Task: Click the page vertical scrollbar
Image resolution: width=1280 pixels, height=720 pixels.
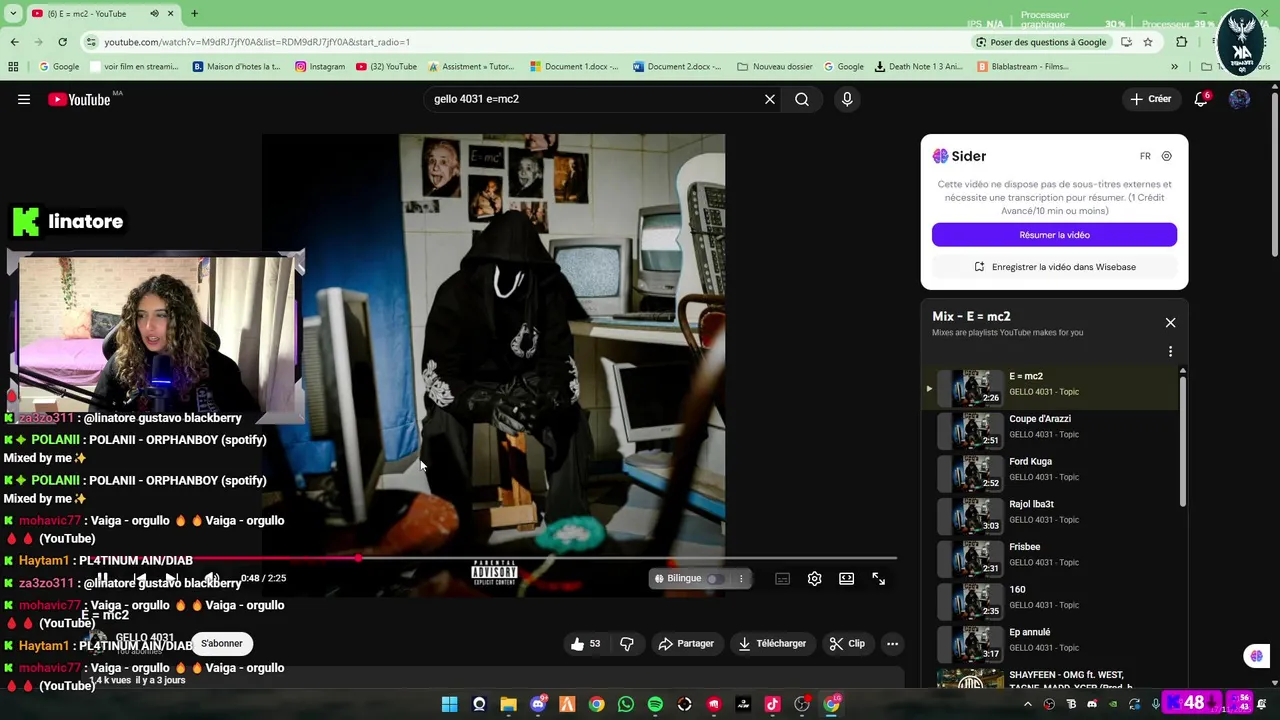Action: tap(1275, 175)
